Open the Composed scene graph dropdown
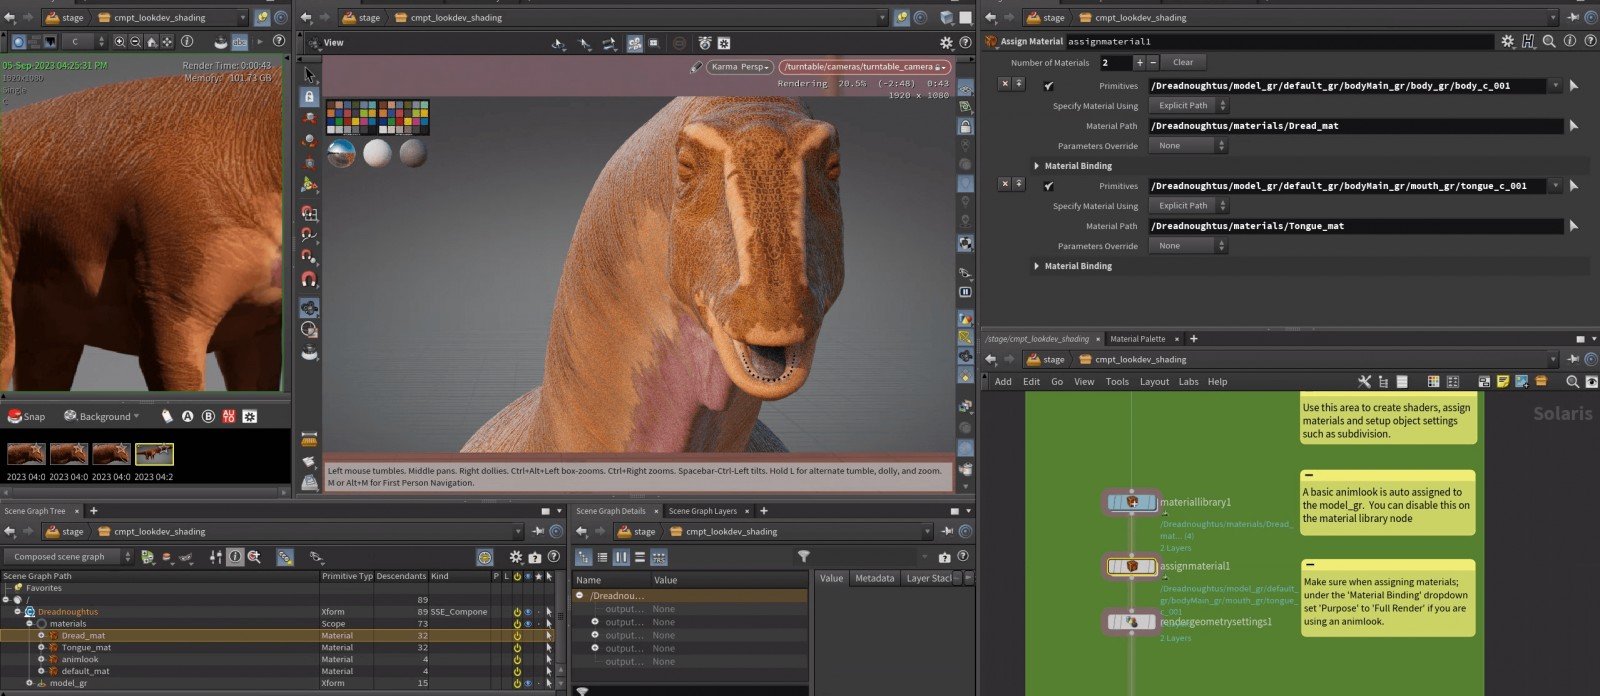The width and height of the screenshot is (1600, 696). pos(70,557)
